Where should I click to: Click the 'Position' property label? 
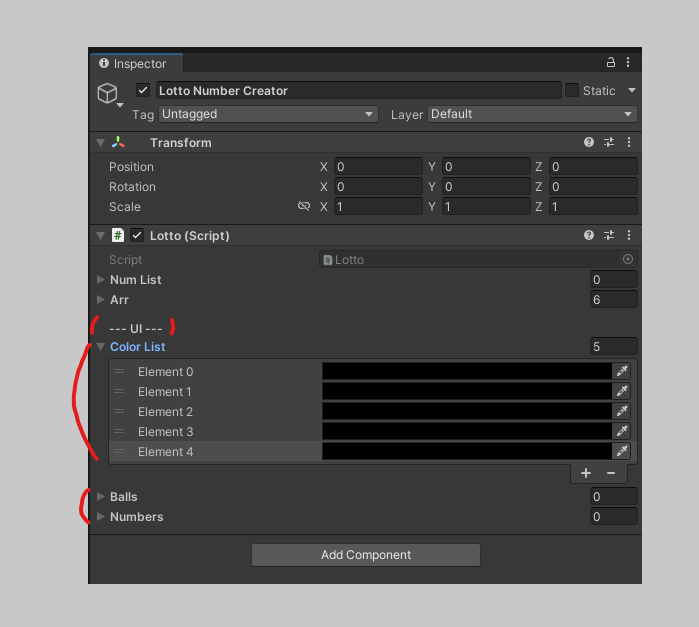pyautogui.click(x=132, y=166)
